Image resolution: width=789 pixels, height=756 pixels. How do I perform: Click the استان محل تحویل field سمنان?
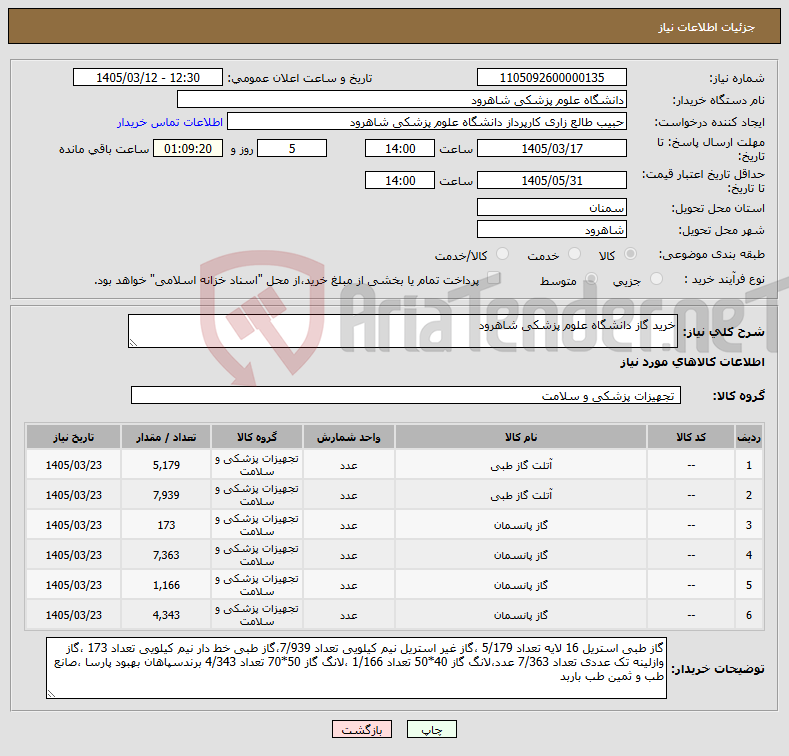(x=551, y=207)
